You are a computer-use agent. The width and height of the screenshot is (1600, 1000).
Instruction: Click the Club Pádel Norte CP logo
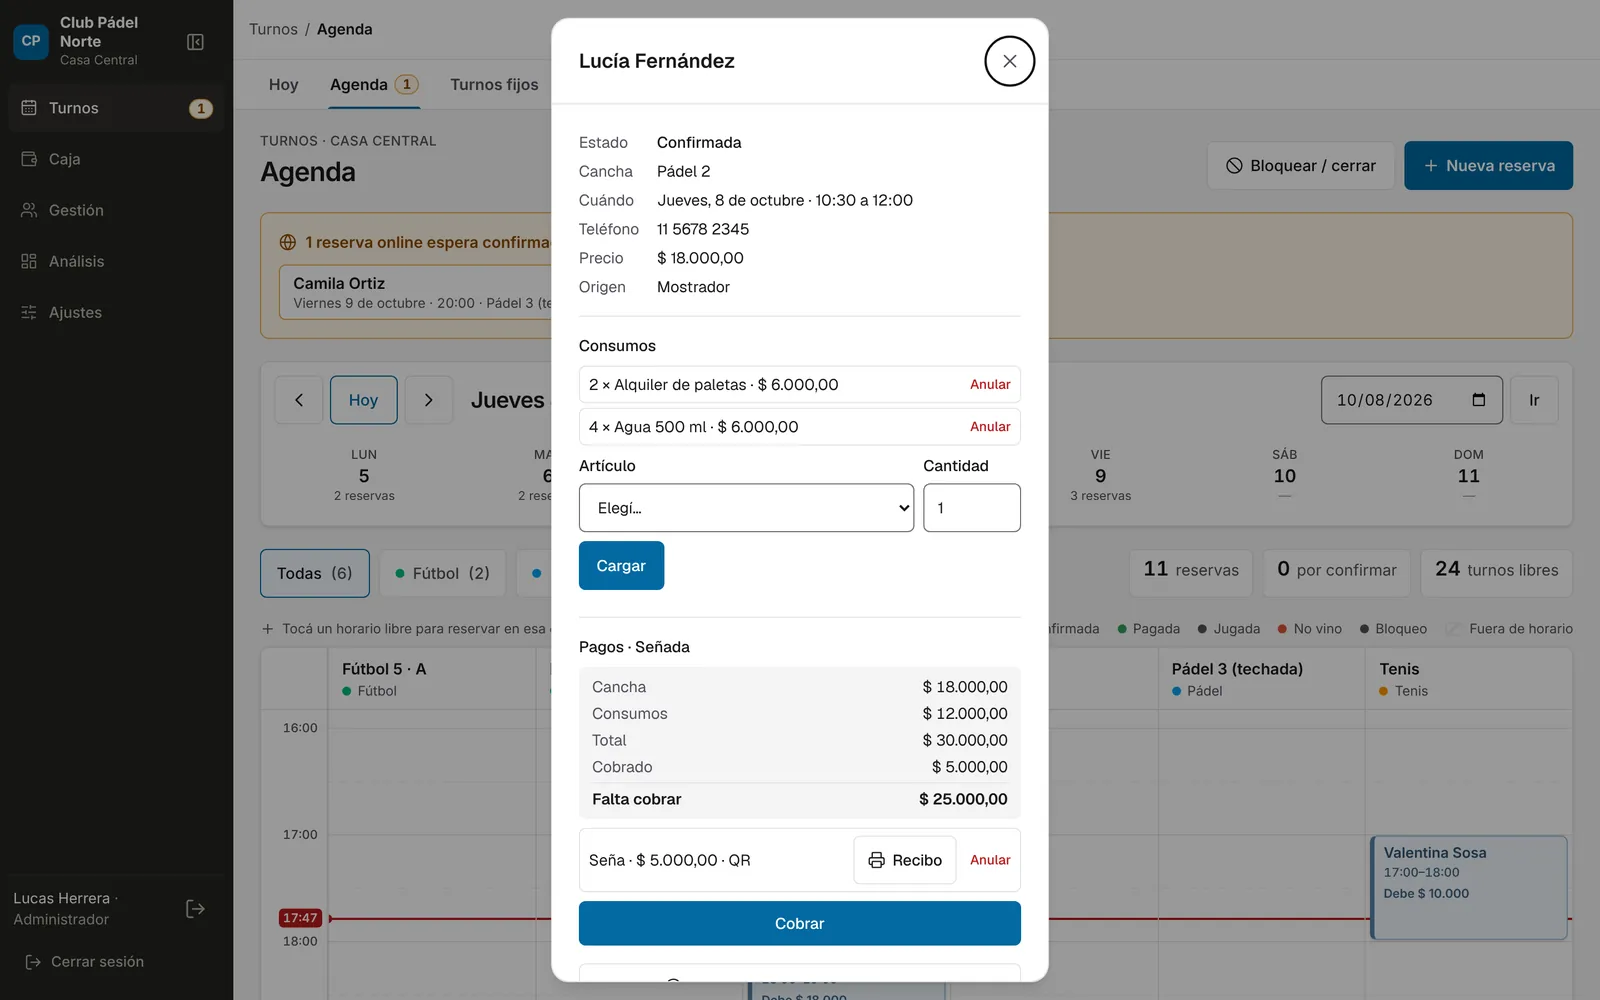31,41
